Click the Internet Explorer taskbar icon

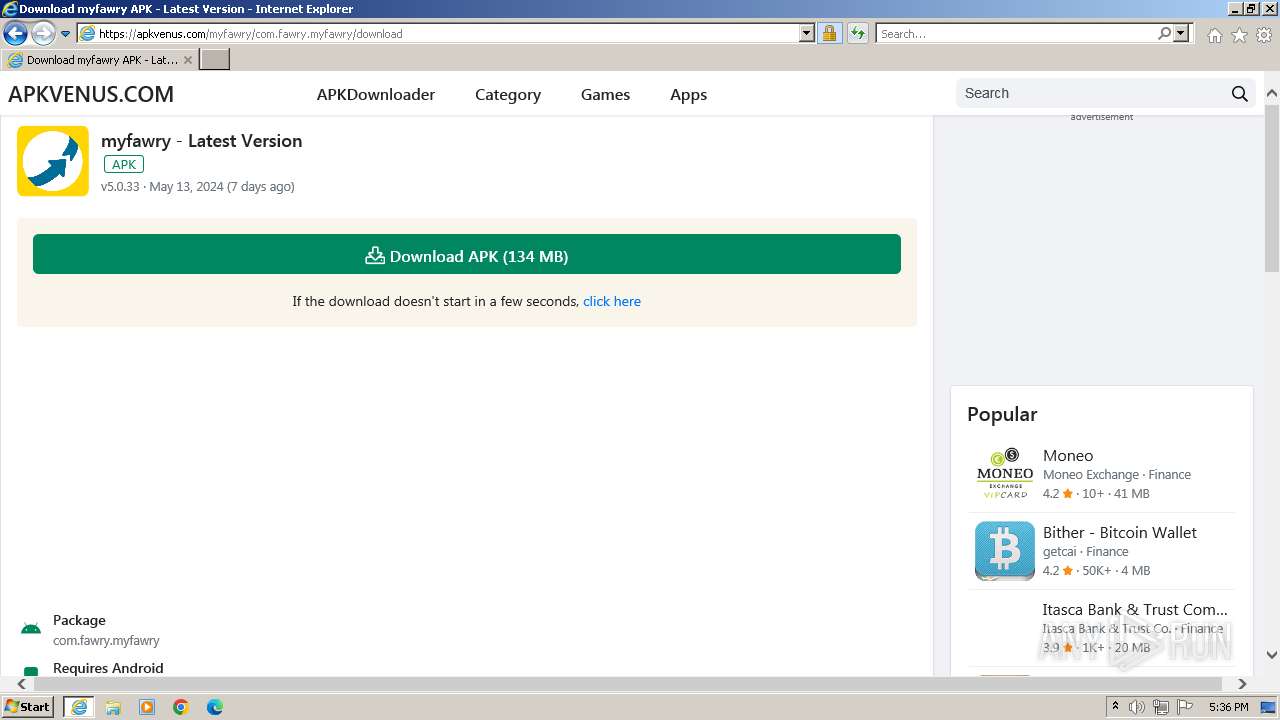click(x=79, y=707)
